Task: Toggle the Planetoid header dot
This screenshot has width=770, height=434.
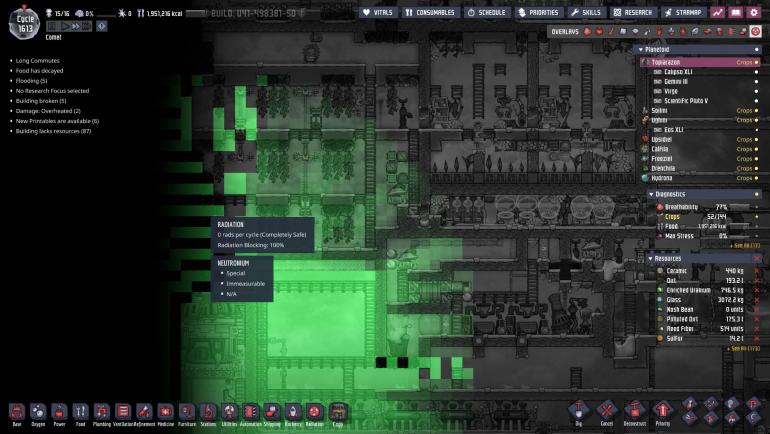Action: tap(757, 50)
